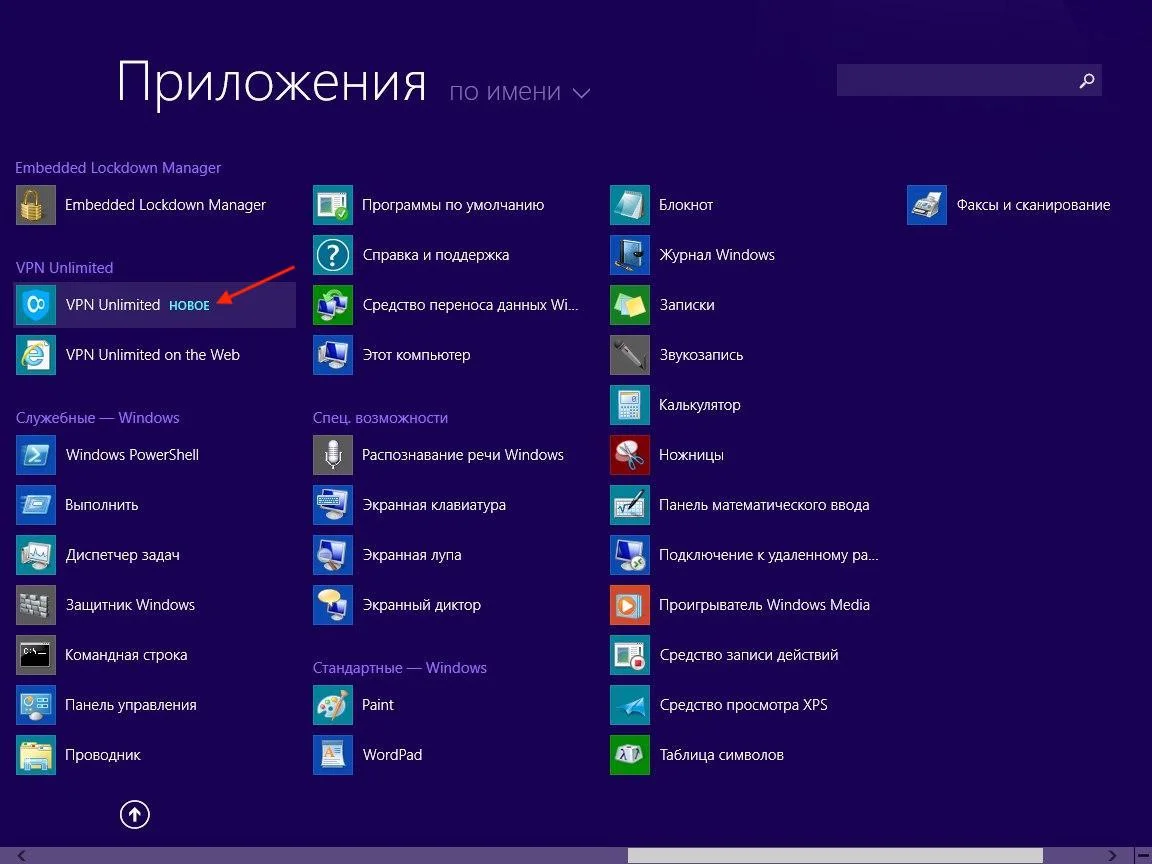Select the 'Служебные — Windows' group header
The height and width of the screenshot is (864, 1152).
pyautogui.click(x=98, y=418)
